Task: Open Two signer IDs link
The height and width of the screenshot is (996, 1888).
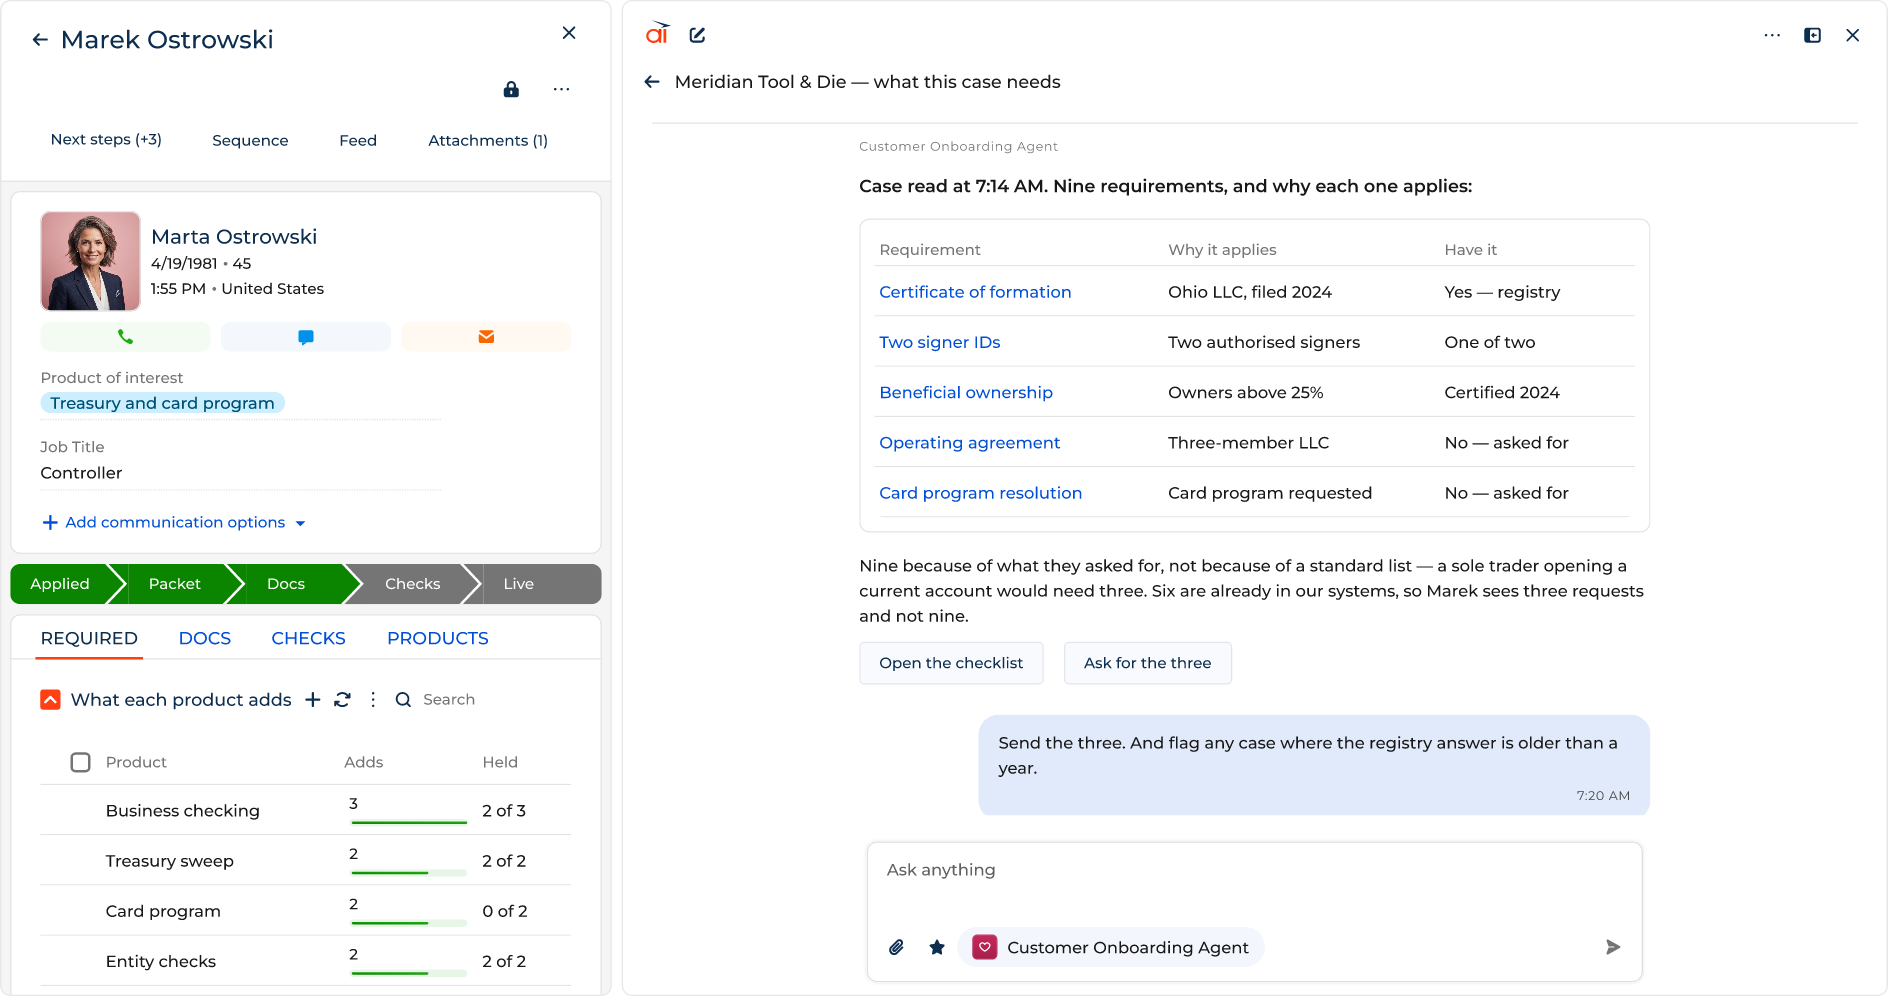Action: tap(940, 342)
